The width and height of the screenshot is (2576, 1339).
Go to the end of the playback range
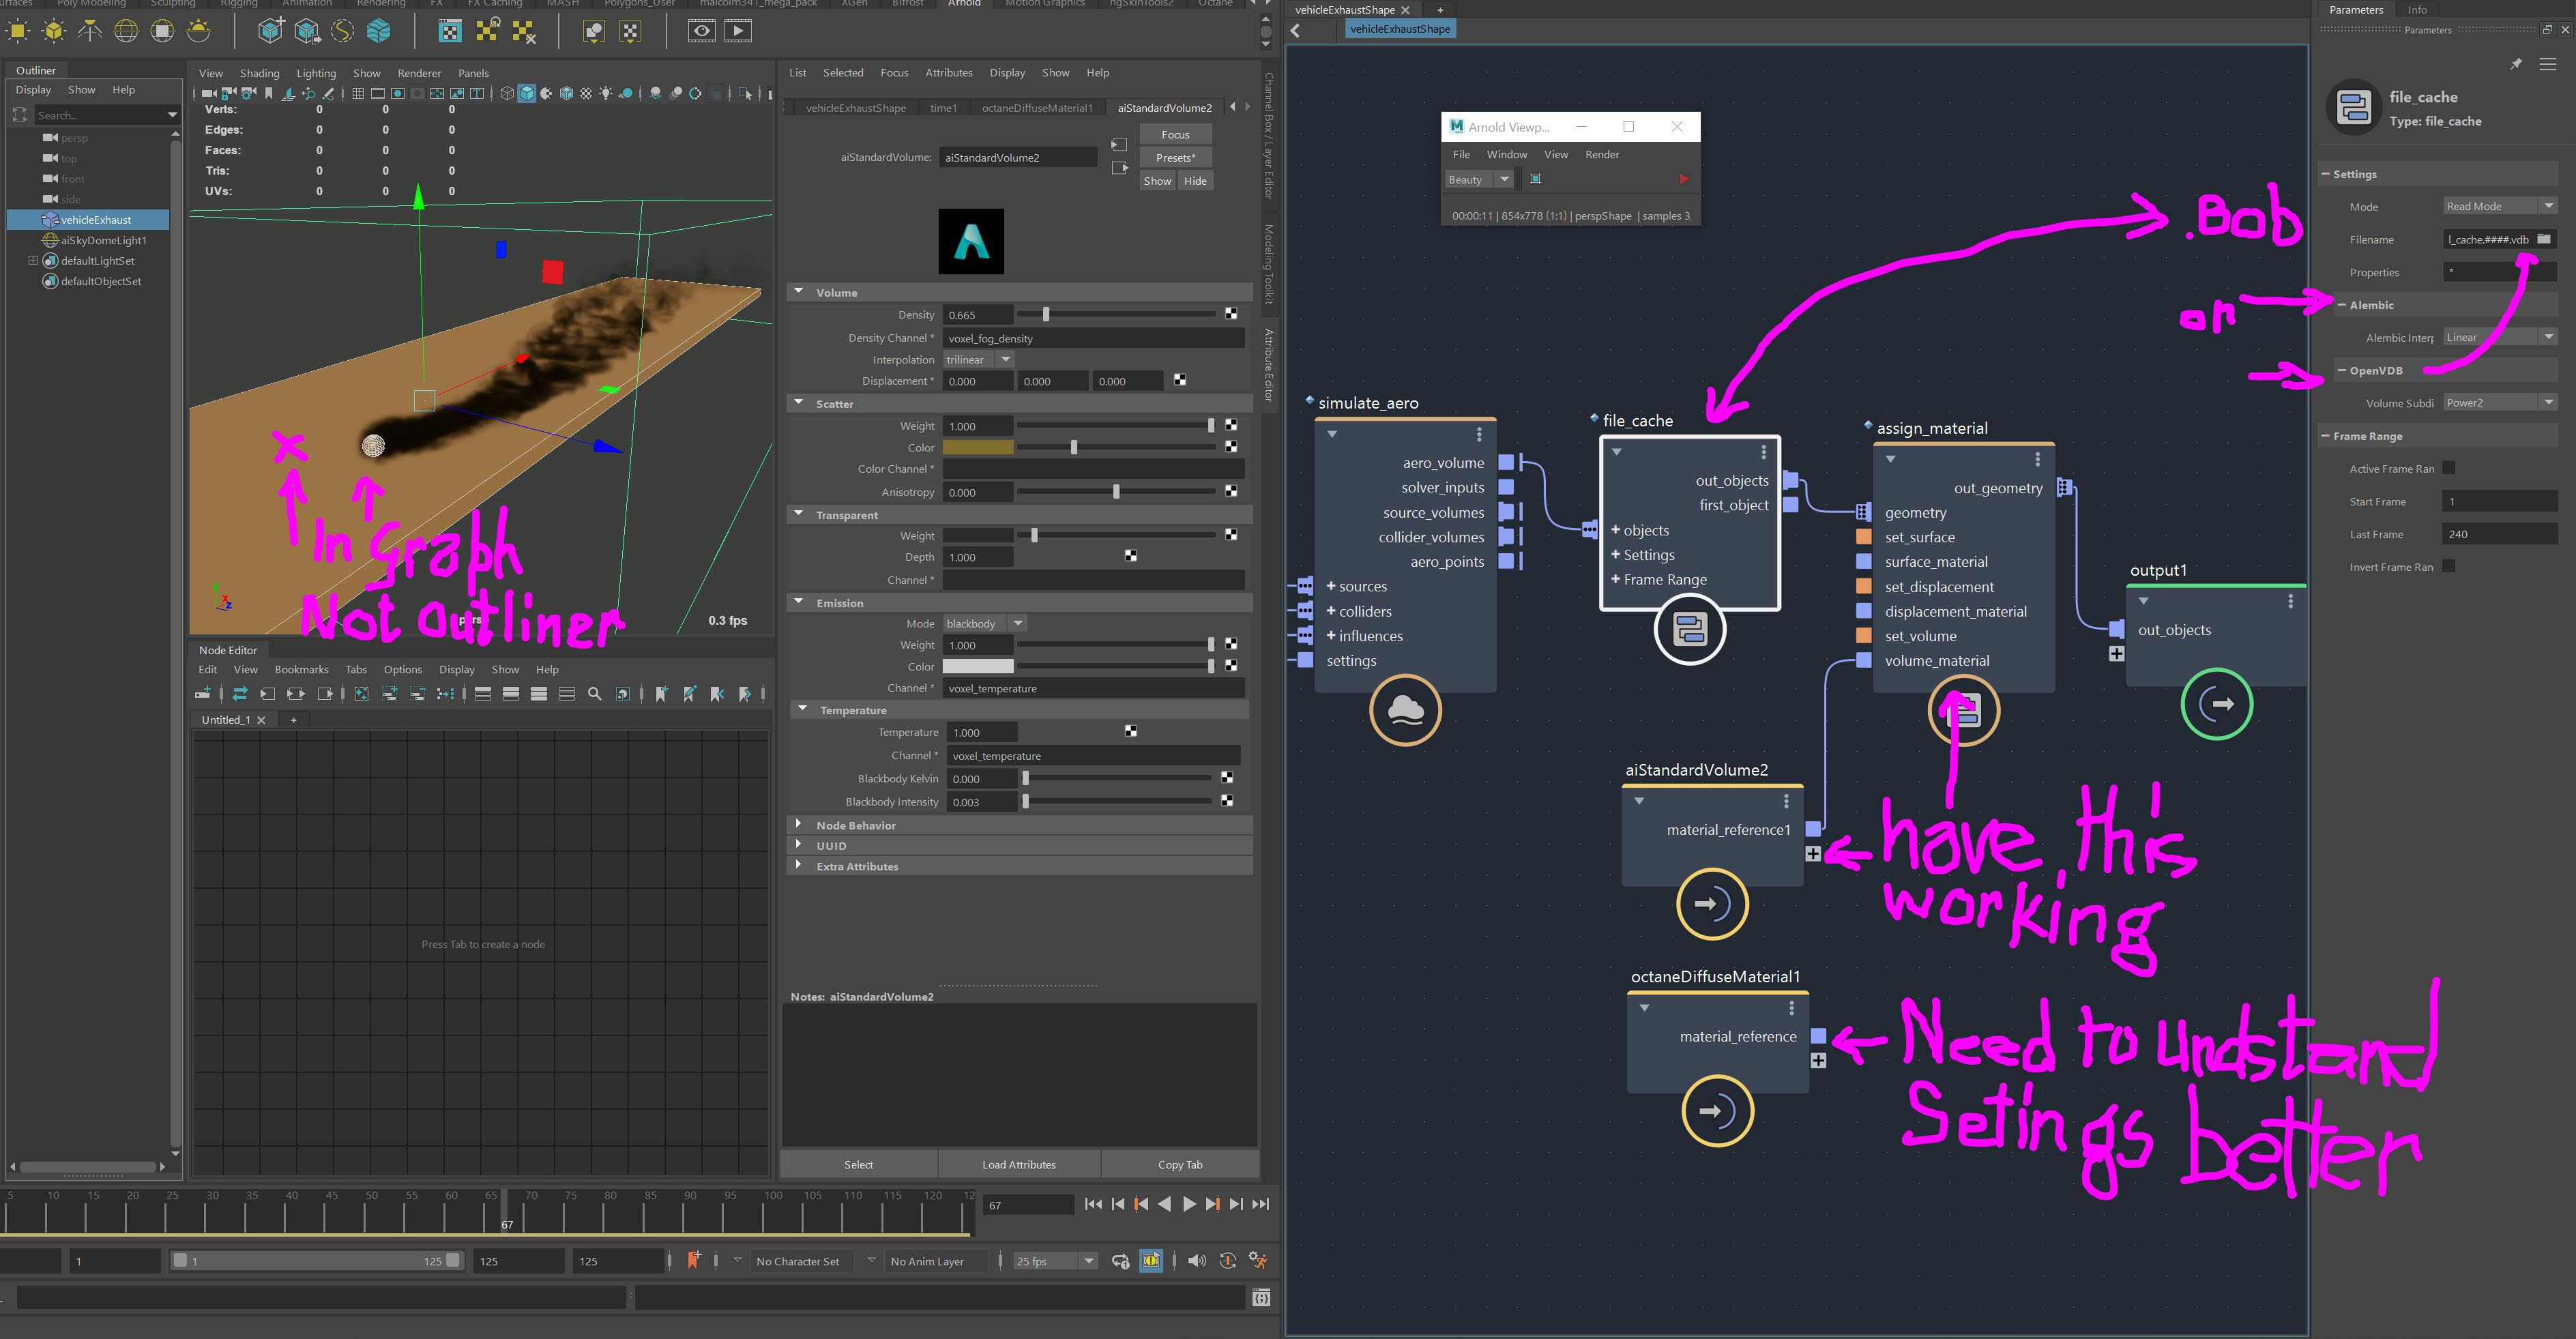point(1261,1204)
